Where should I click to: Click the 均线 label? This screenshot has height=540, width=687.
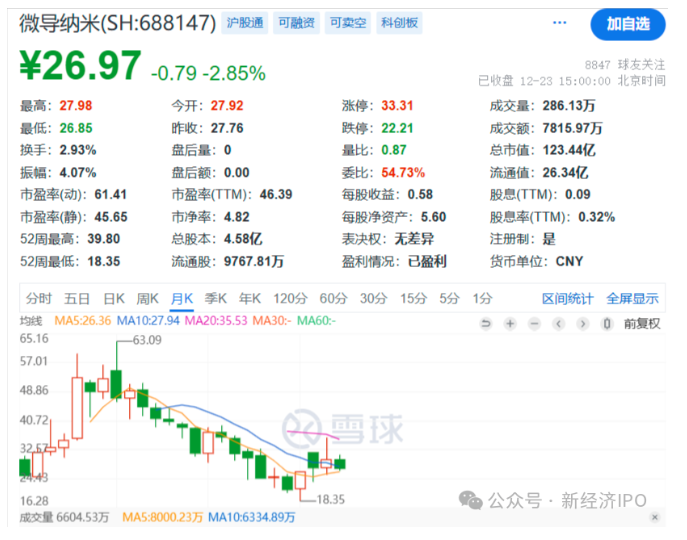(31, 321)
